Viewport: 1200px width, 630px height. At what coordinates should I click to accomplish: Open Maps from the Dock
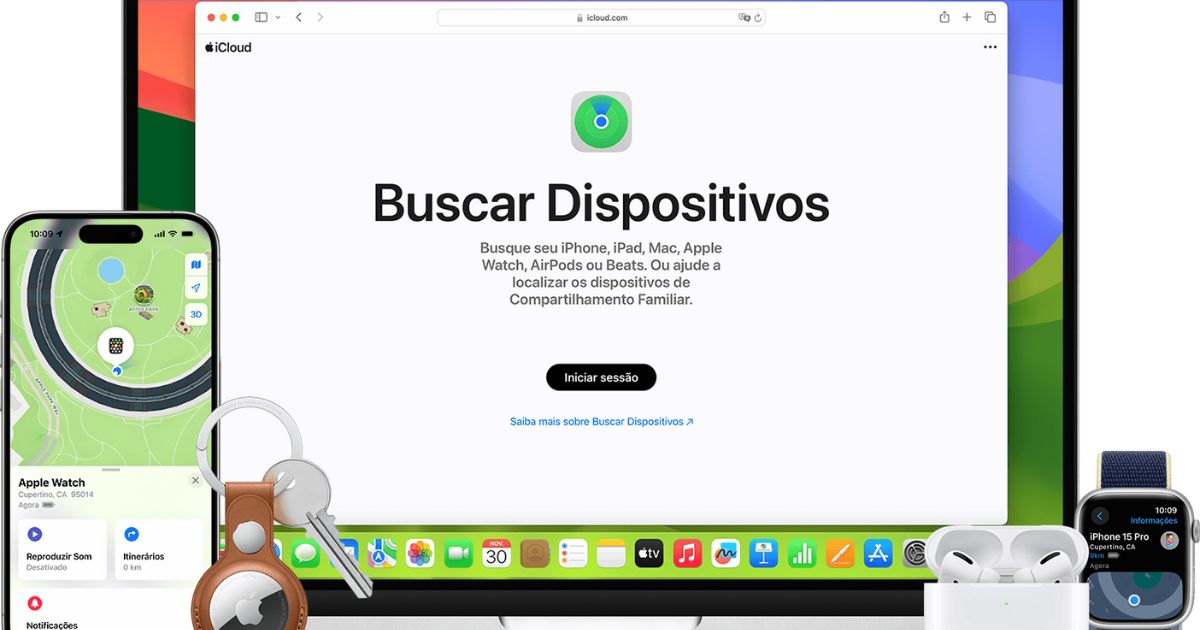[x=382, y=553]
